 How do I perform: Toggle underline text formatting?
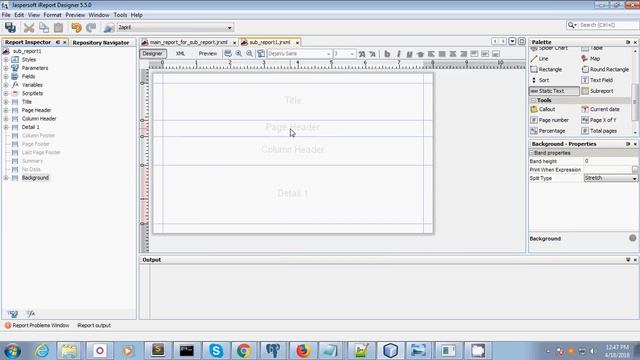point(409,53)
